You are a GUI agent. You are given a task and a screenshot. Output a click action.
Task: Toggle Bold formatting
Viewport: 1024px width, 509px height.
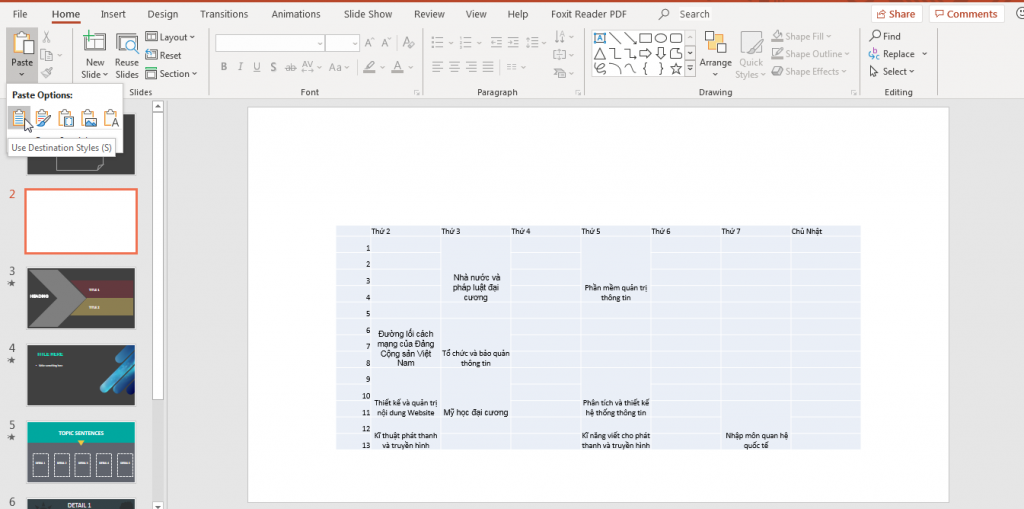(x=224, y=67)
